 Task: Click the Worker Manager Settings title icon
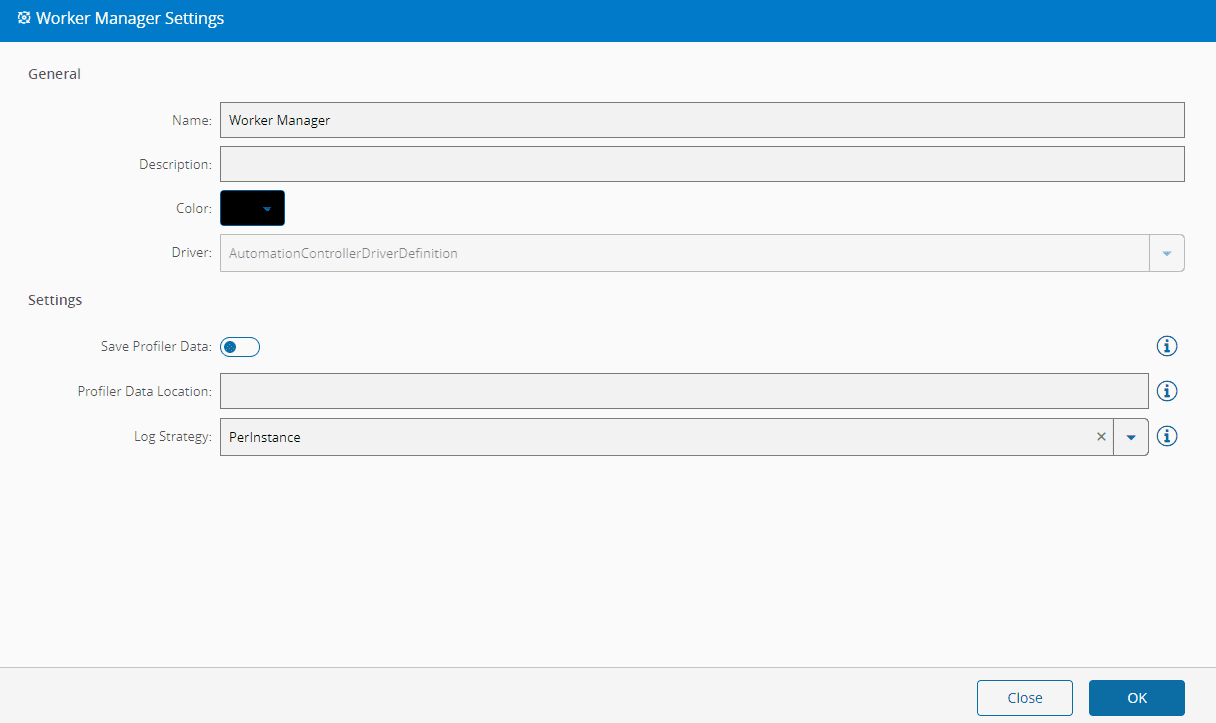pyautogui.click(x=24, y=18)
